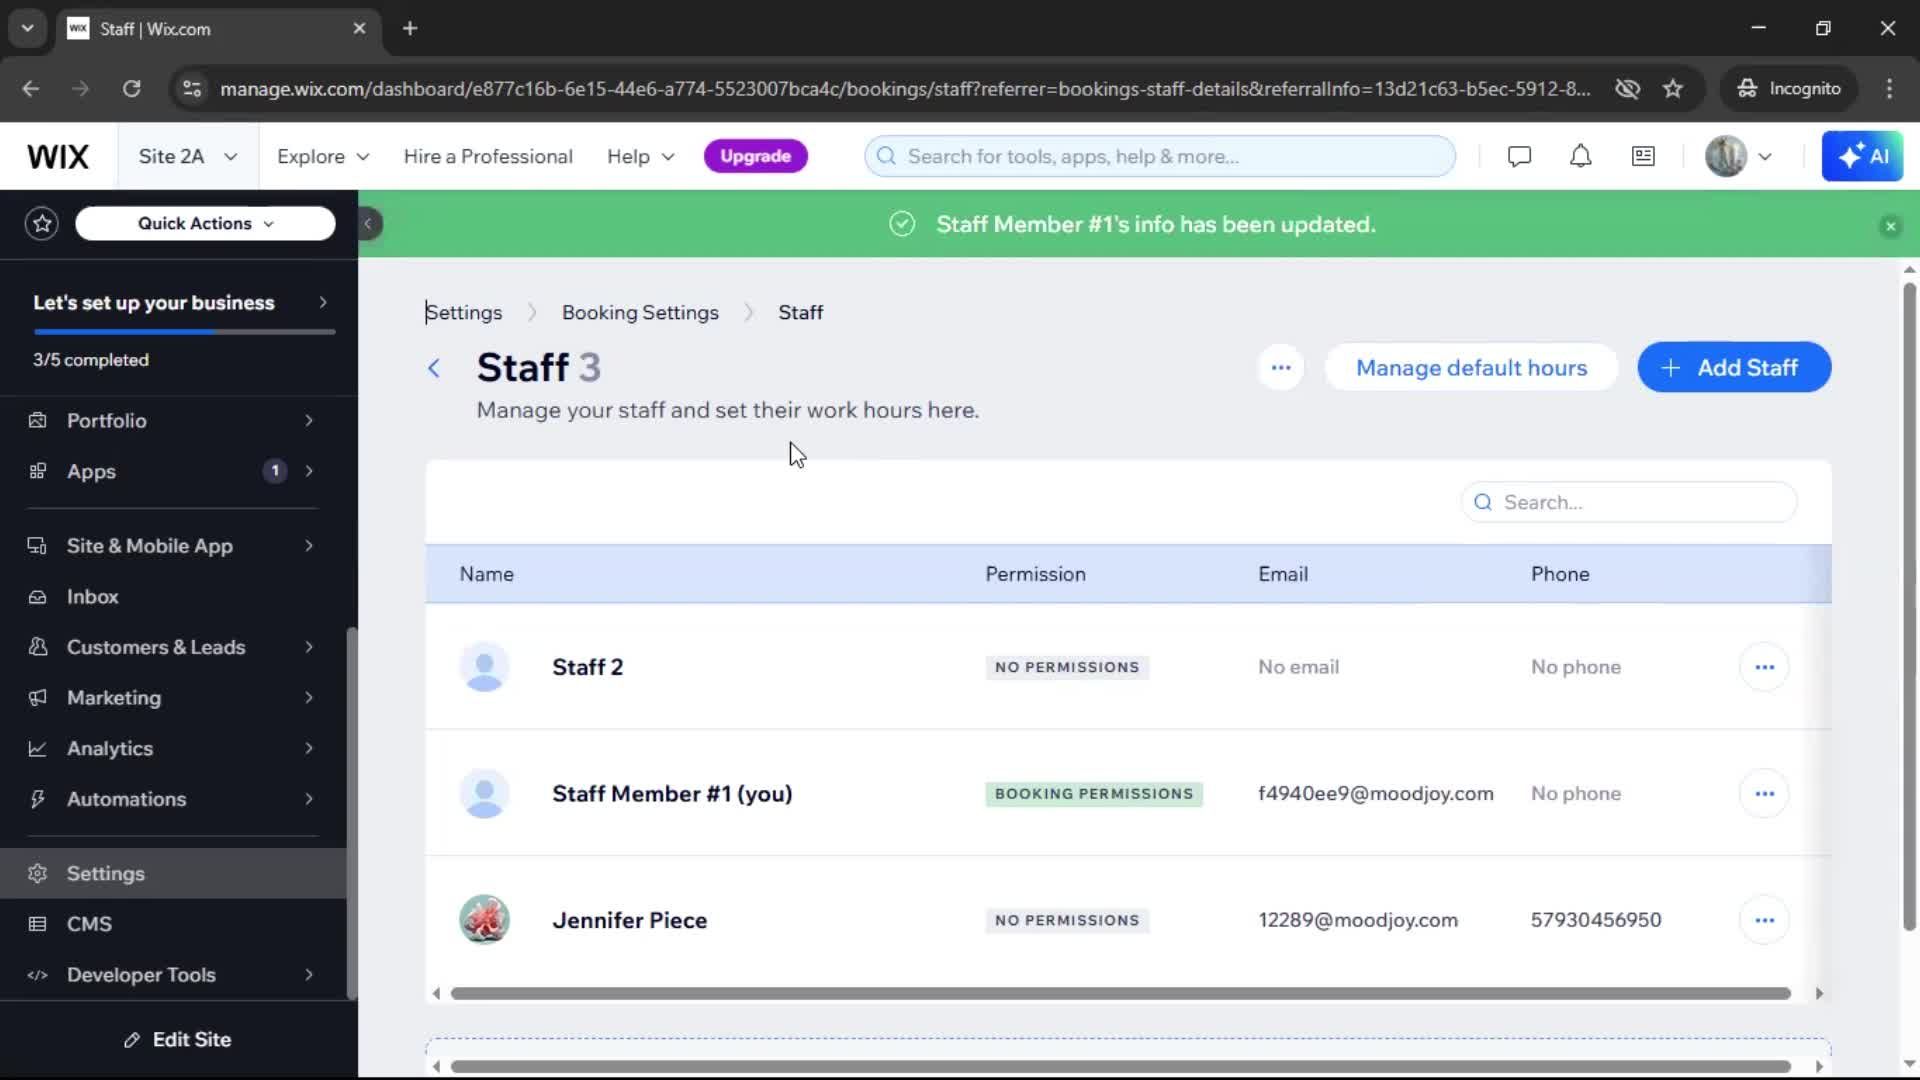
Task: Open the chat messages icon
Action: pyautogui.click(x=1519, y=157)
